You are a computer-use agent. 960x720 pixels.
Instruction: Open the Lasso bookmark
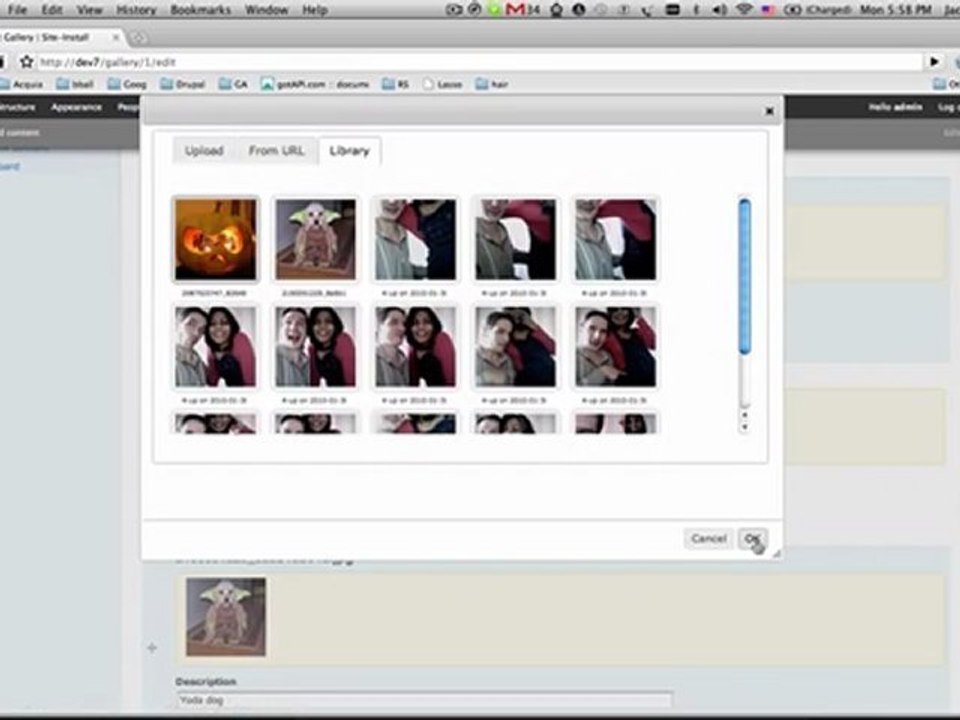tap(442, 84)
